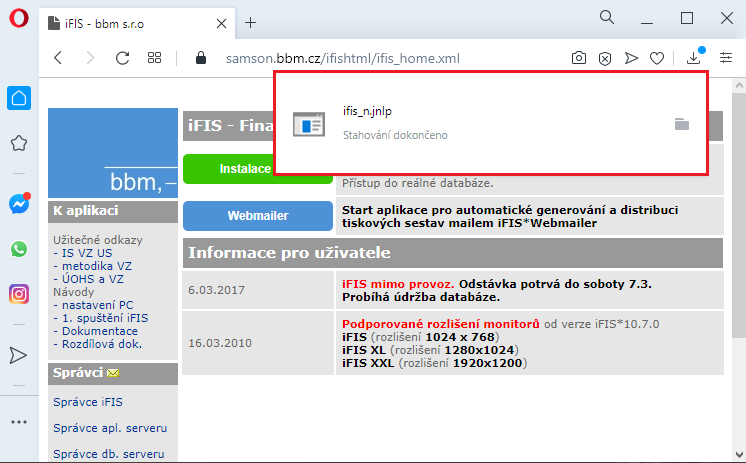Open a new tab with plus button
The image size is (746, 463).
tap(250, 22)
